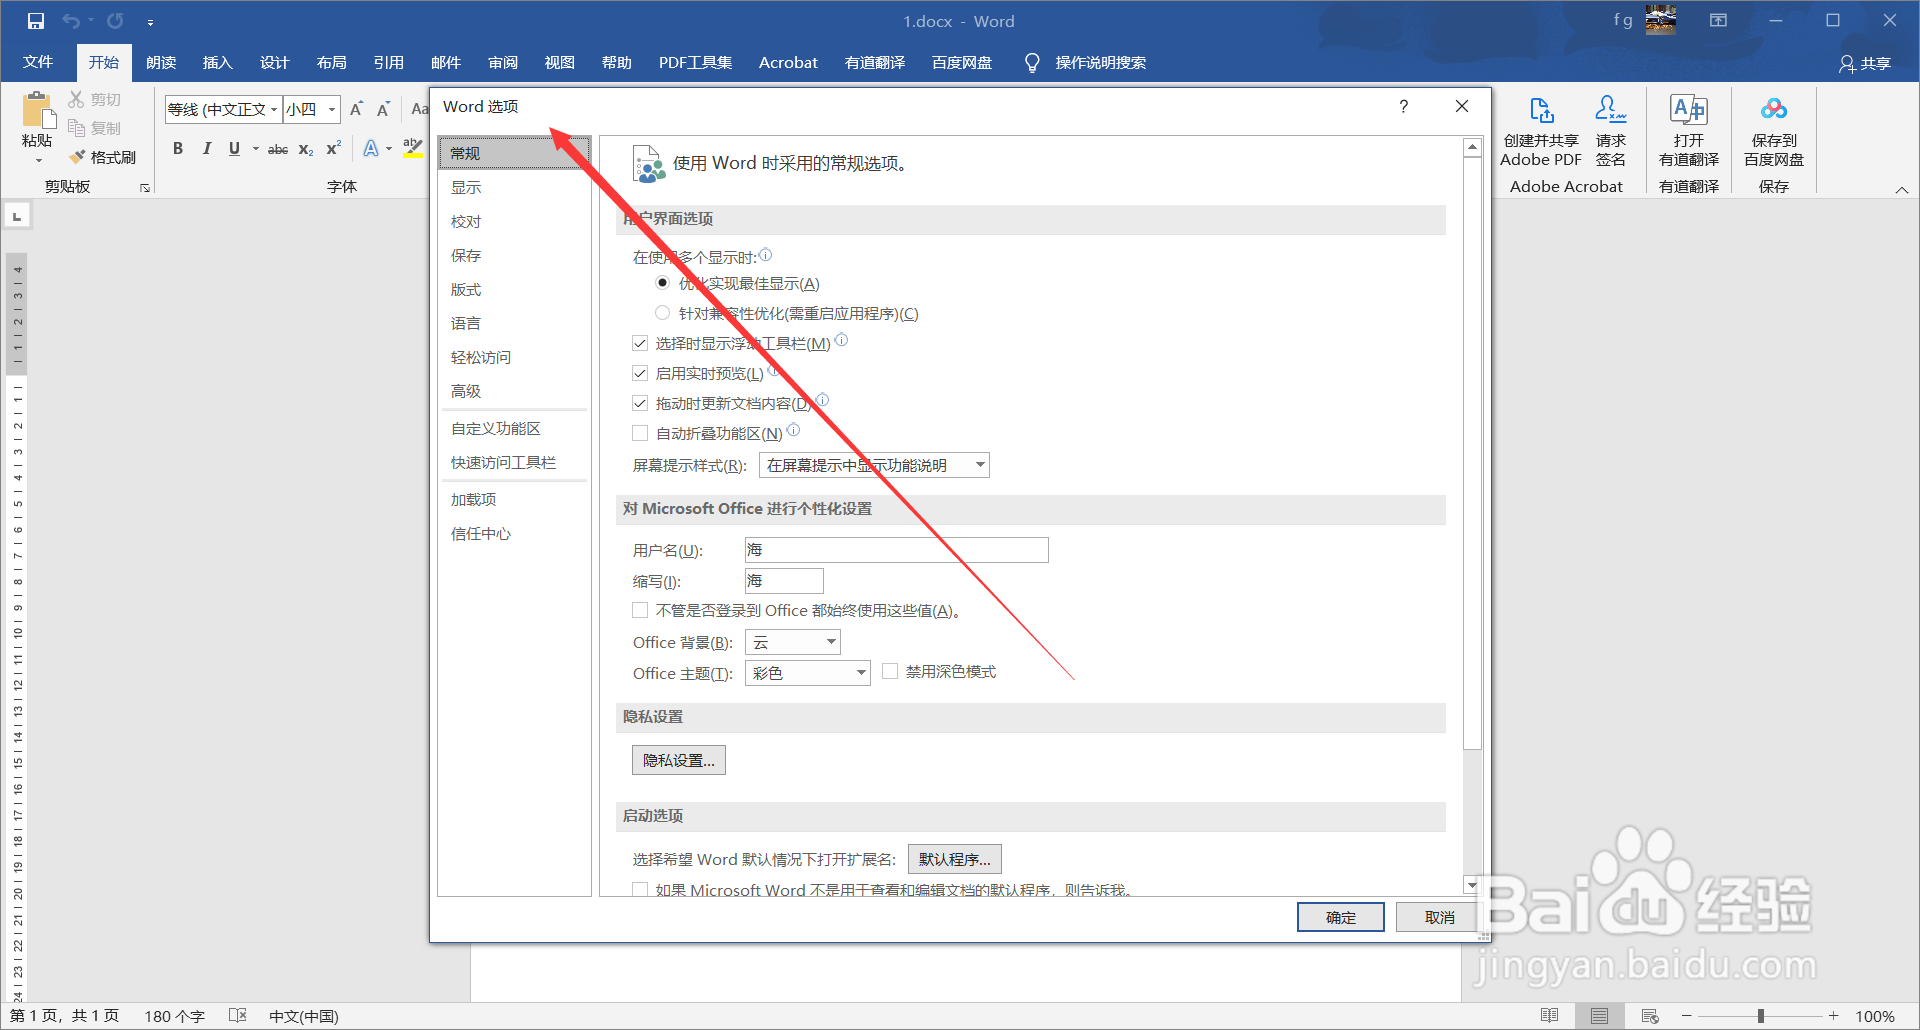1920x1030 pixels.
Task: Click the Paste clipboard icon
Action: click(37, 110)
